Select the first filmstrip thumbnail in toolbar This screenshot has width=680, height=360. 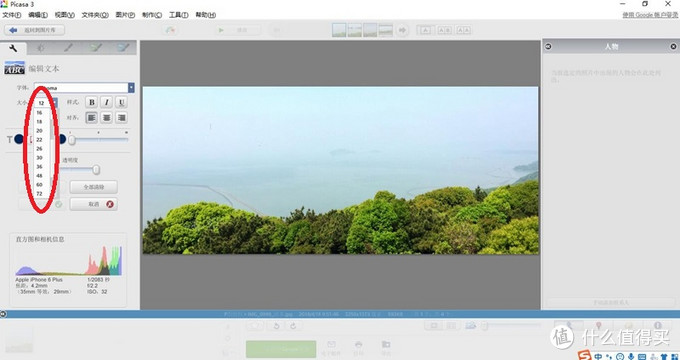339,30
